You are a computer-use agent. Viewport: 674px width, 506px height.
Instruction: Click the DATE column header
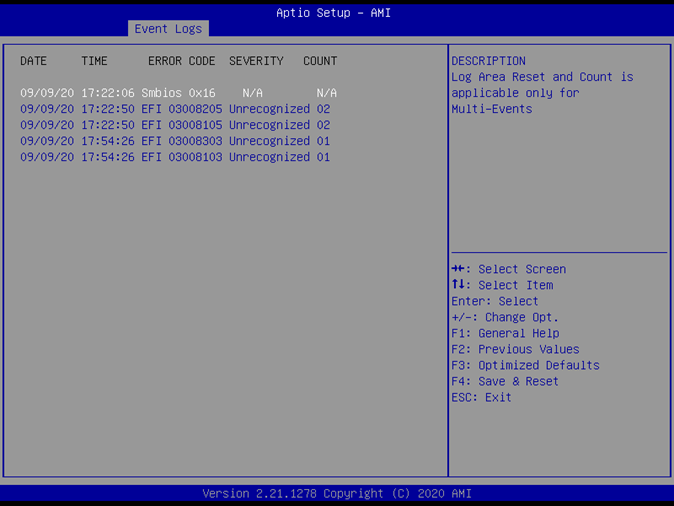33,61
